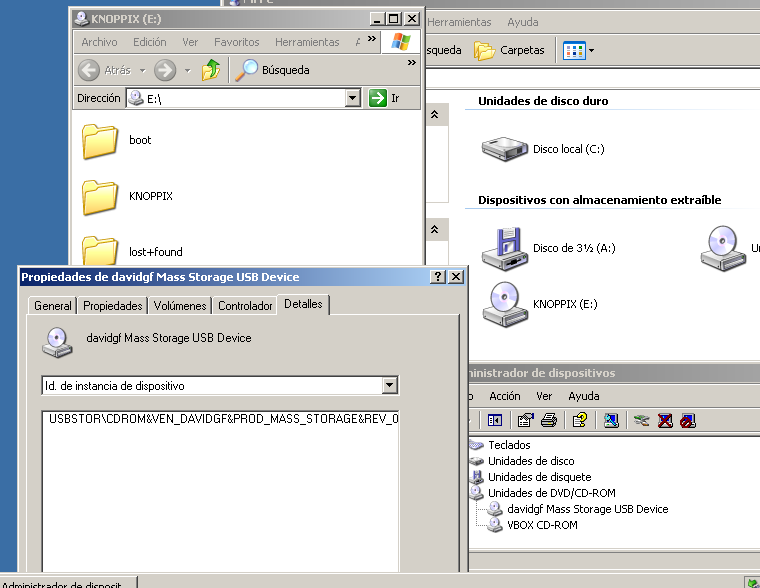Open Acción menu in Device Manager
The width and height of the screenshot is (760, 588).
505,396
